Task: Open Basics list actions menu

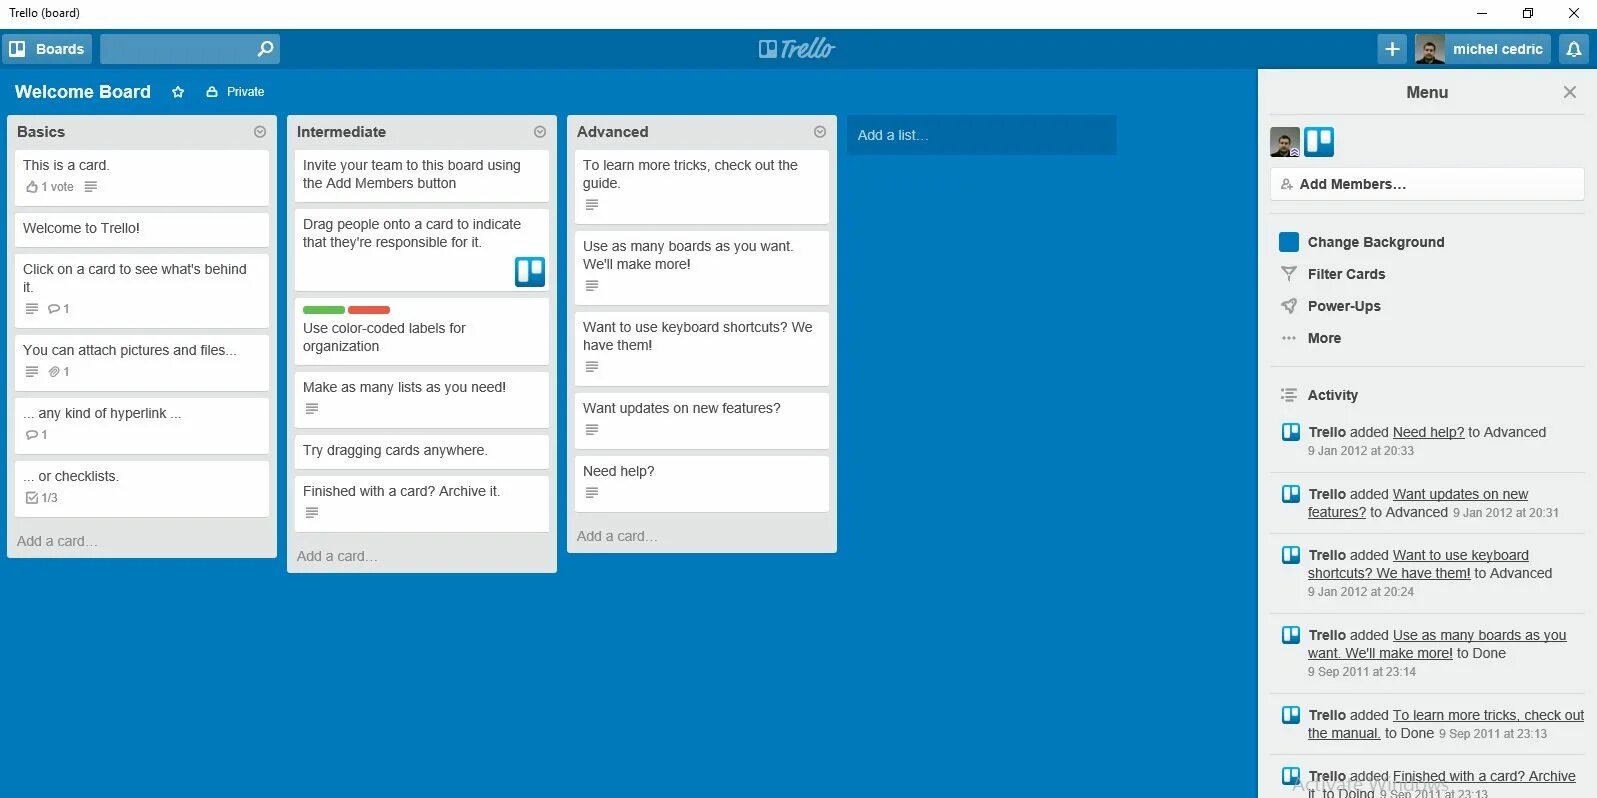Action: [260, 132]
